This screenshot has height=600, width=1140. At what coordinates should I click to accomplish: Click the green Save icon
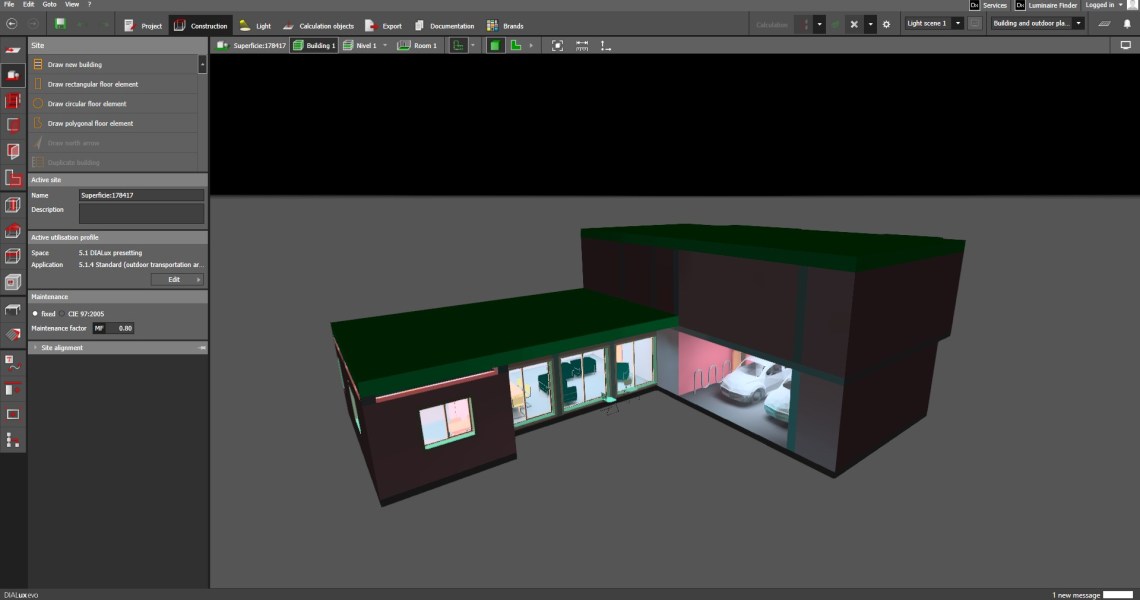pyautogui.click(x=60, y=24)
